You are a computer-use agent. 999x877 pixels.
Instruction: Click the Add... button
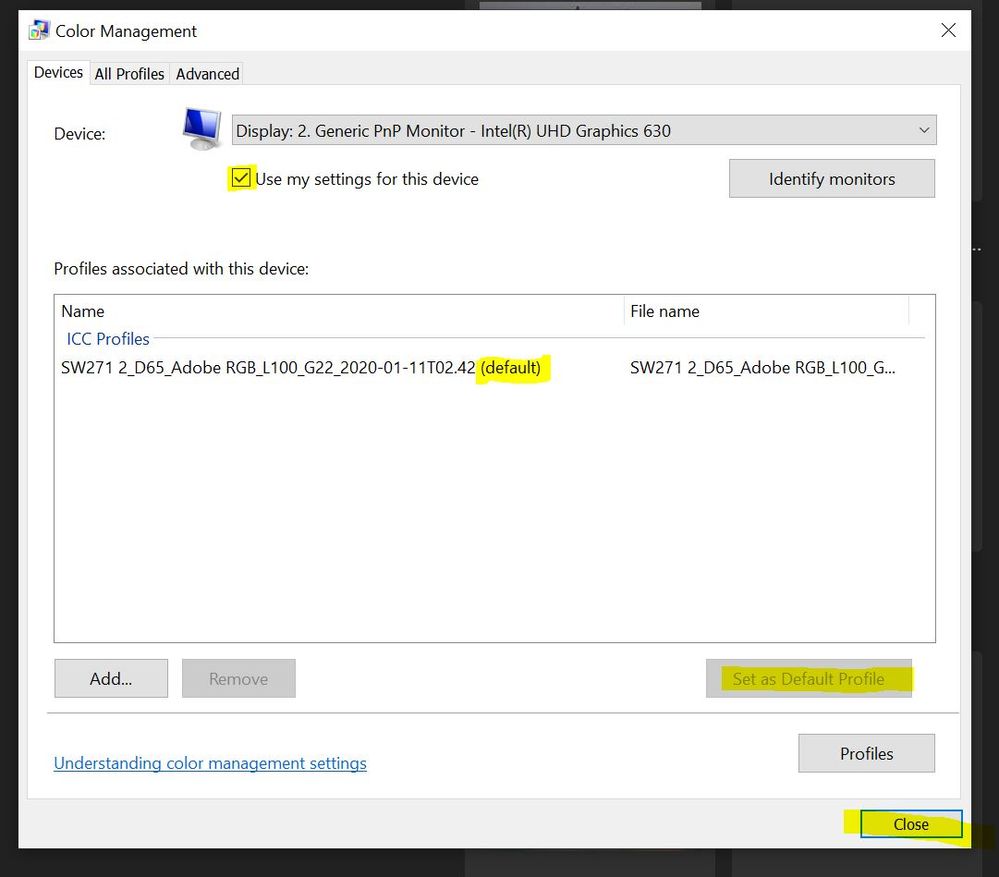pos(110,678)
